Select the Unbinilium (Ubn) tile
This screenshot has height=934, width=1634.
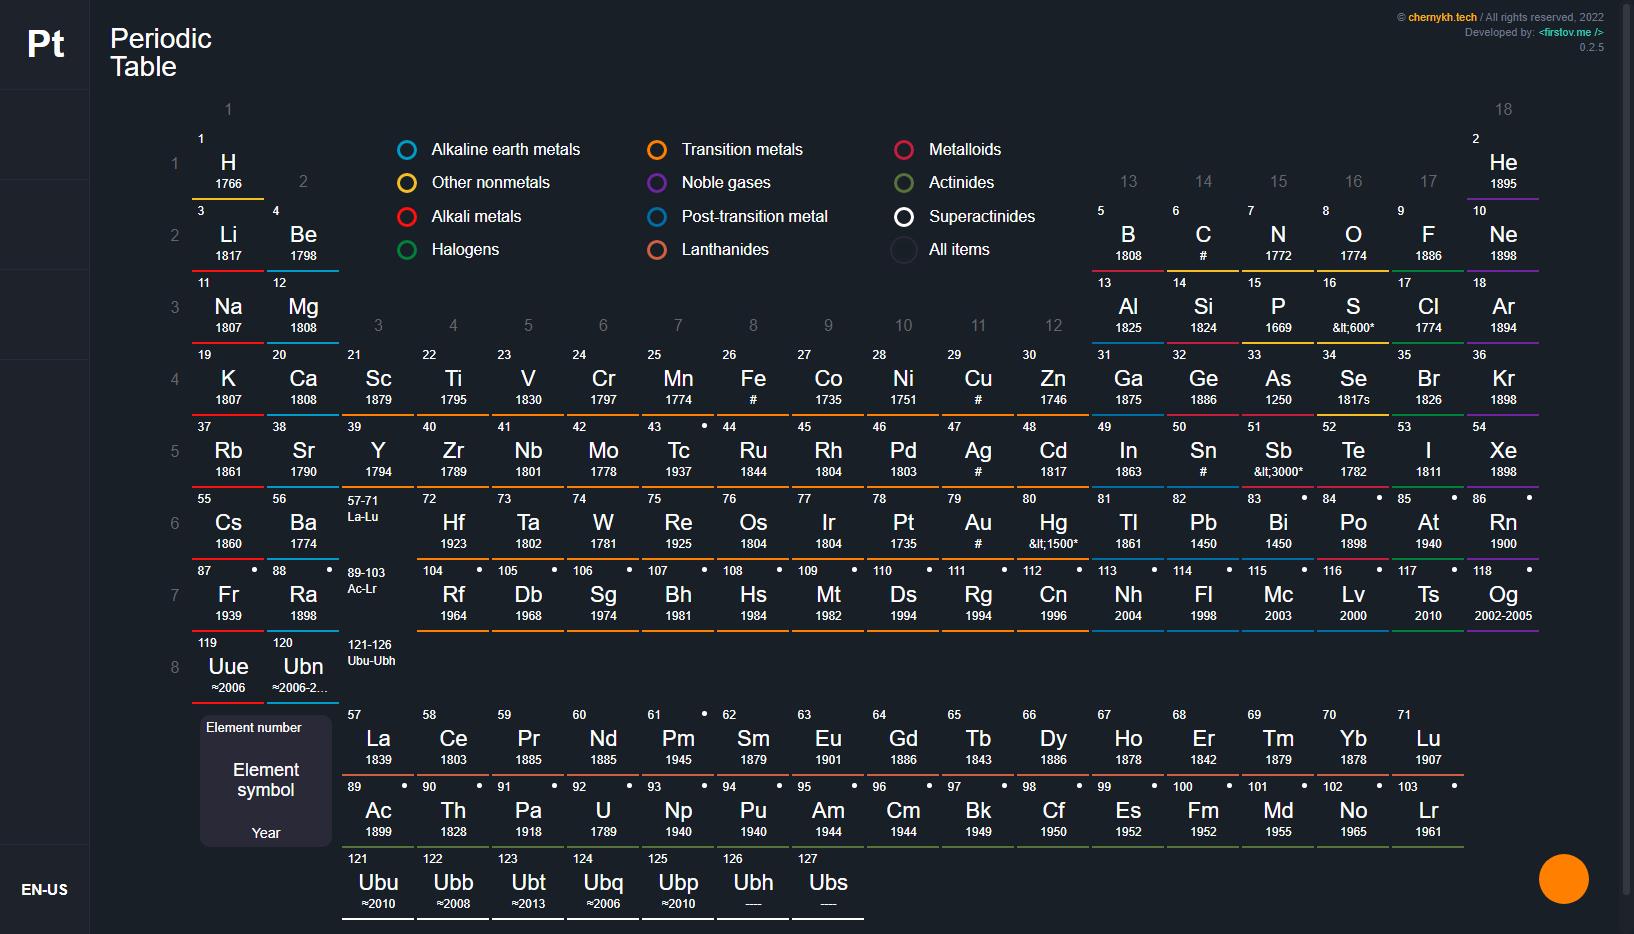303,668
